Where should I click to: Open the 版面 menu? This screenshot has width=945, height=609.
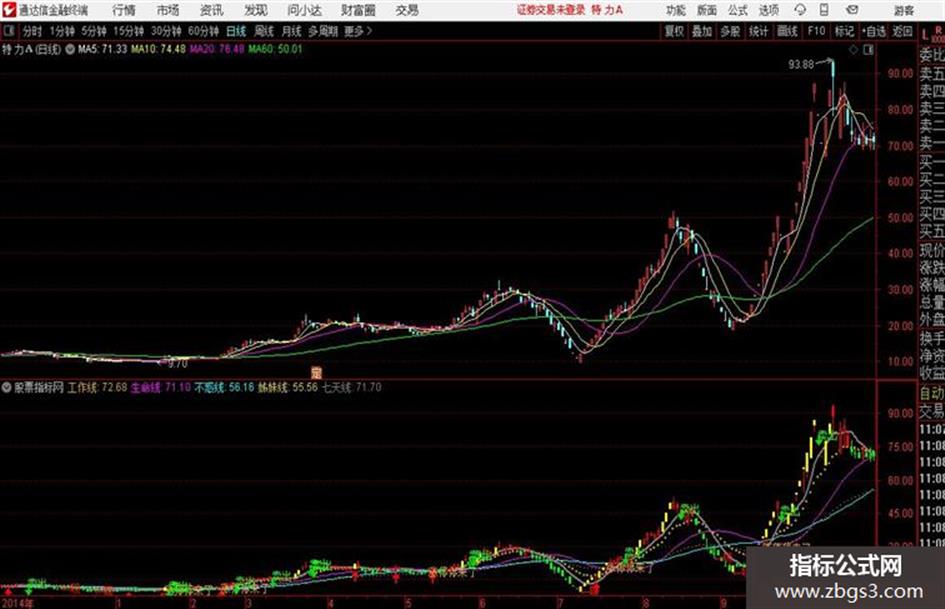point(706,10)
